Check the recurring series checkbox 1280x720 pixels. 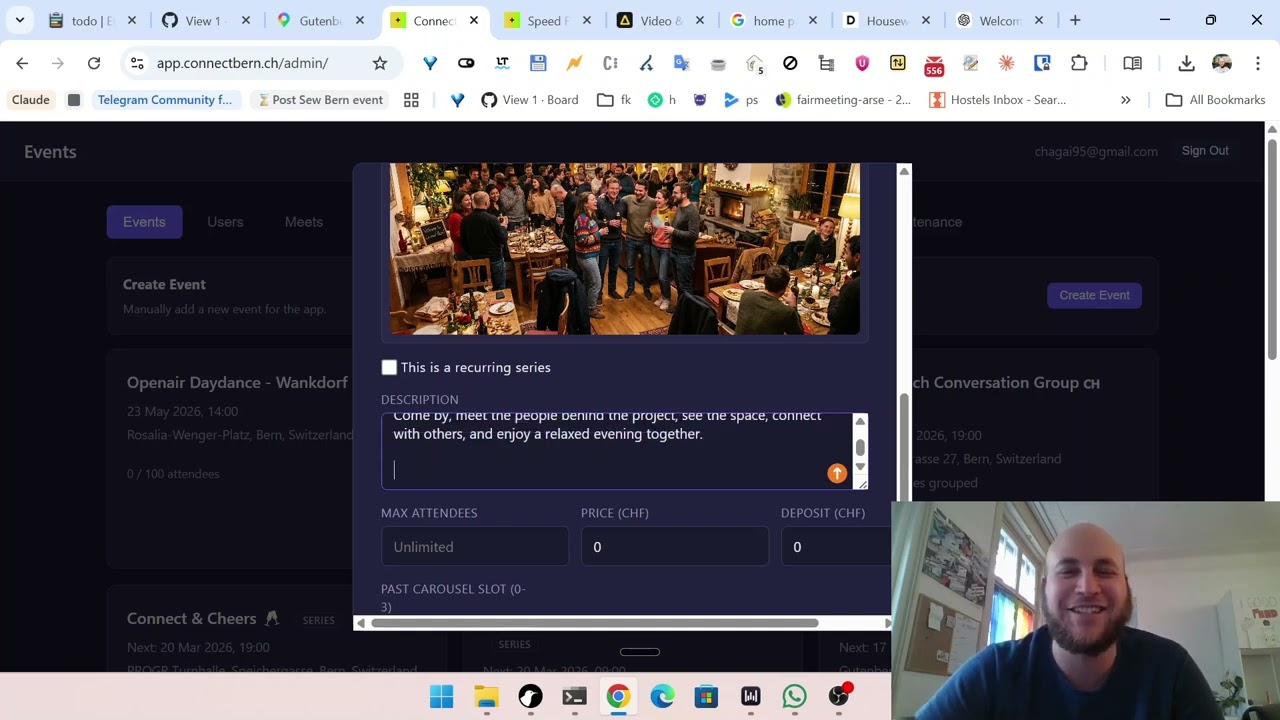(389, 368)
